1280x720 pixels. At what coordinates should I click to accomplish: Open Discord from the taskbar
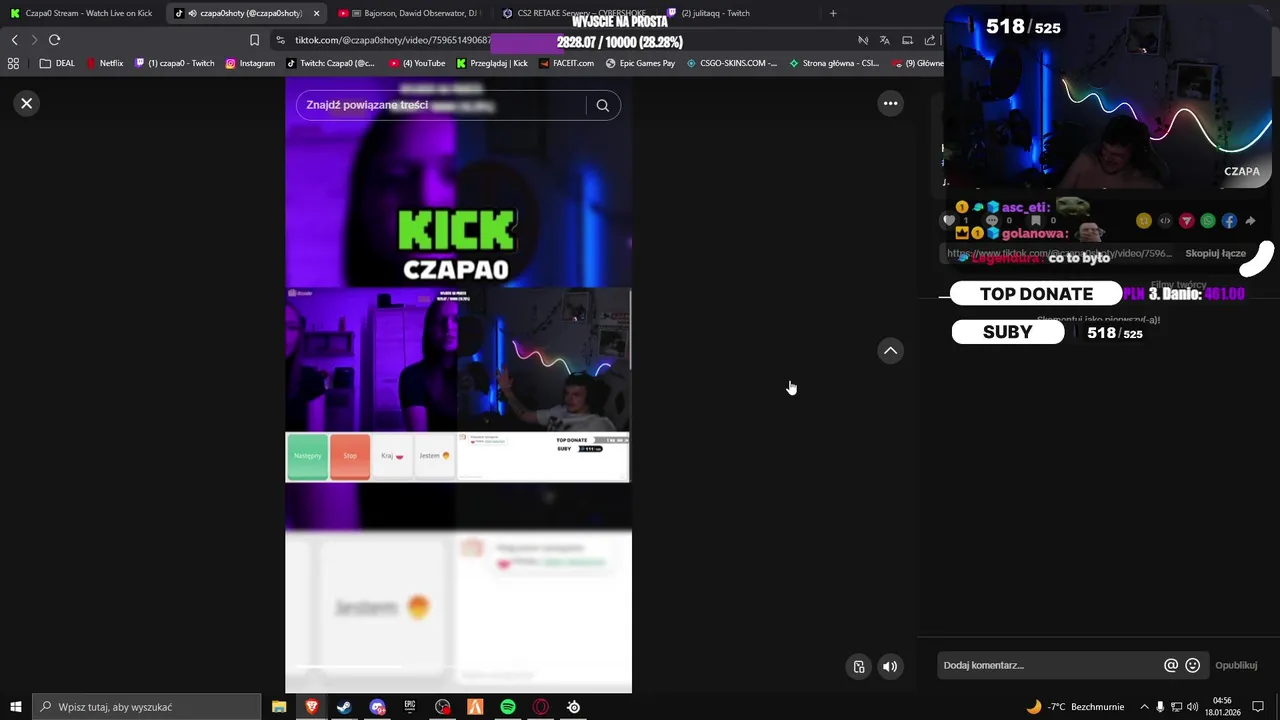(x=377, y=707)
